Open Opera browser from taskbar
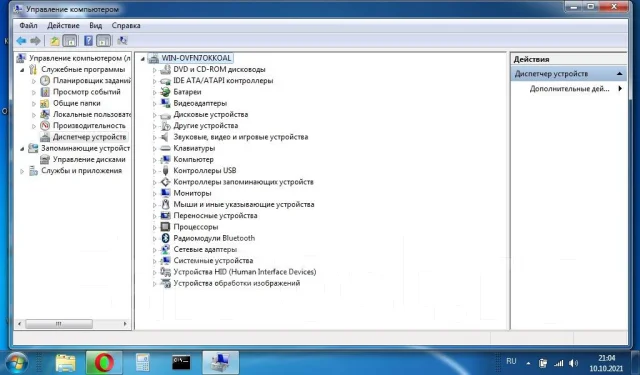This screenshot has width=640, height=375. point(104,363)
